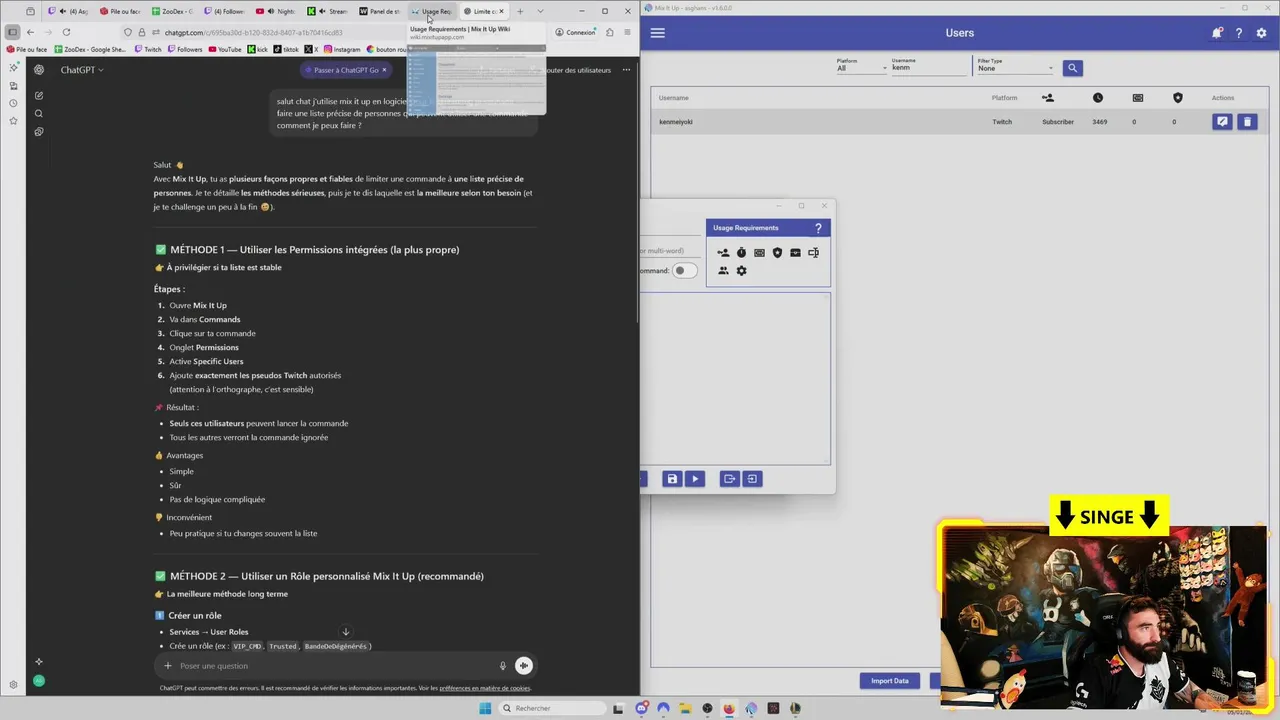
Task: Open the rank shield requirement icon
Action: (x=777, y=253)
